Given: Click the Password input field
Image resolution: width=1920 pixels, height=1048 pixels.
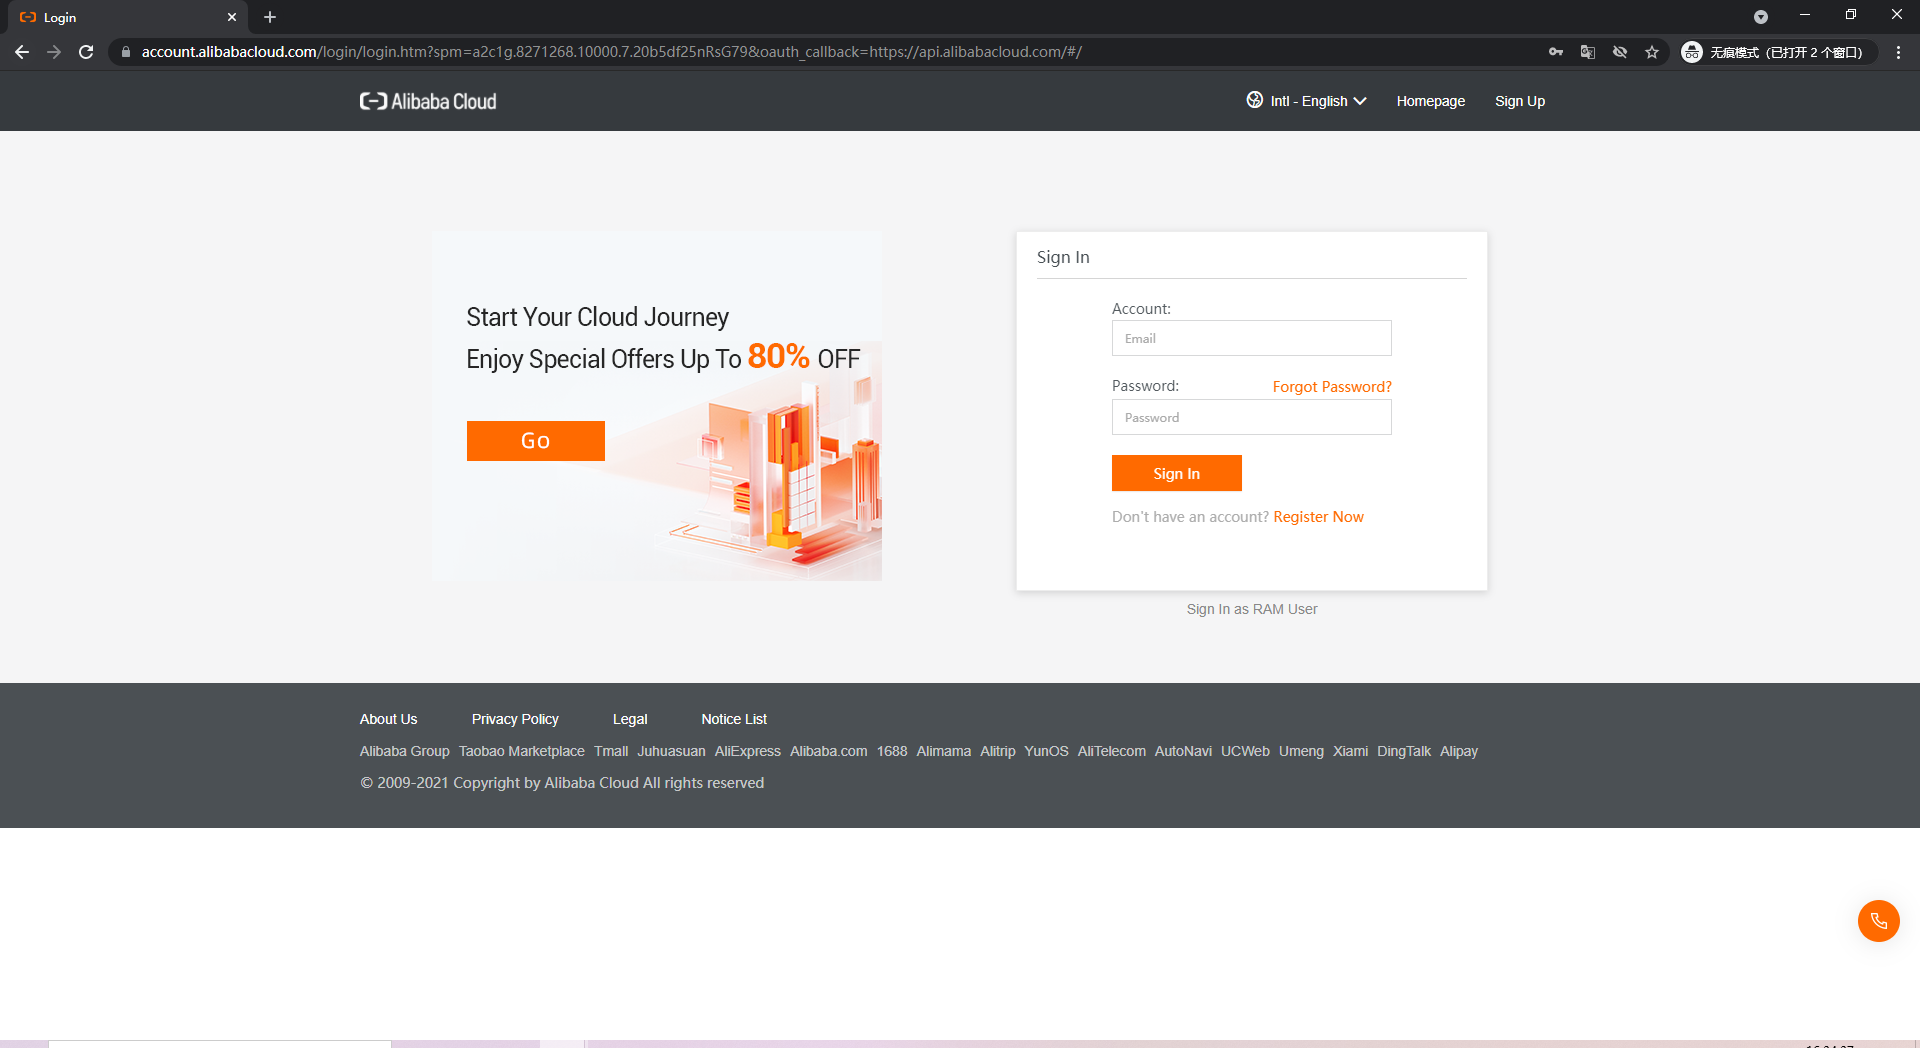Looking at the screenshot, I should 1251,417.
